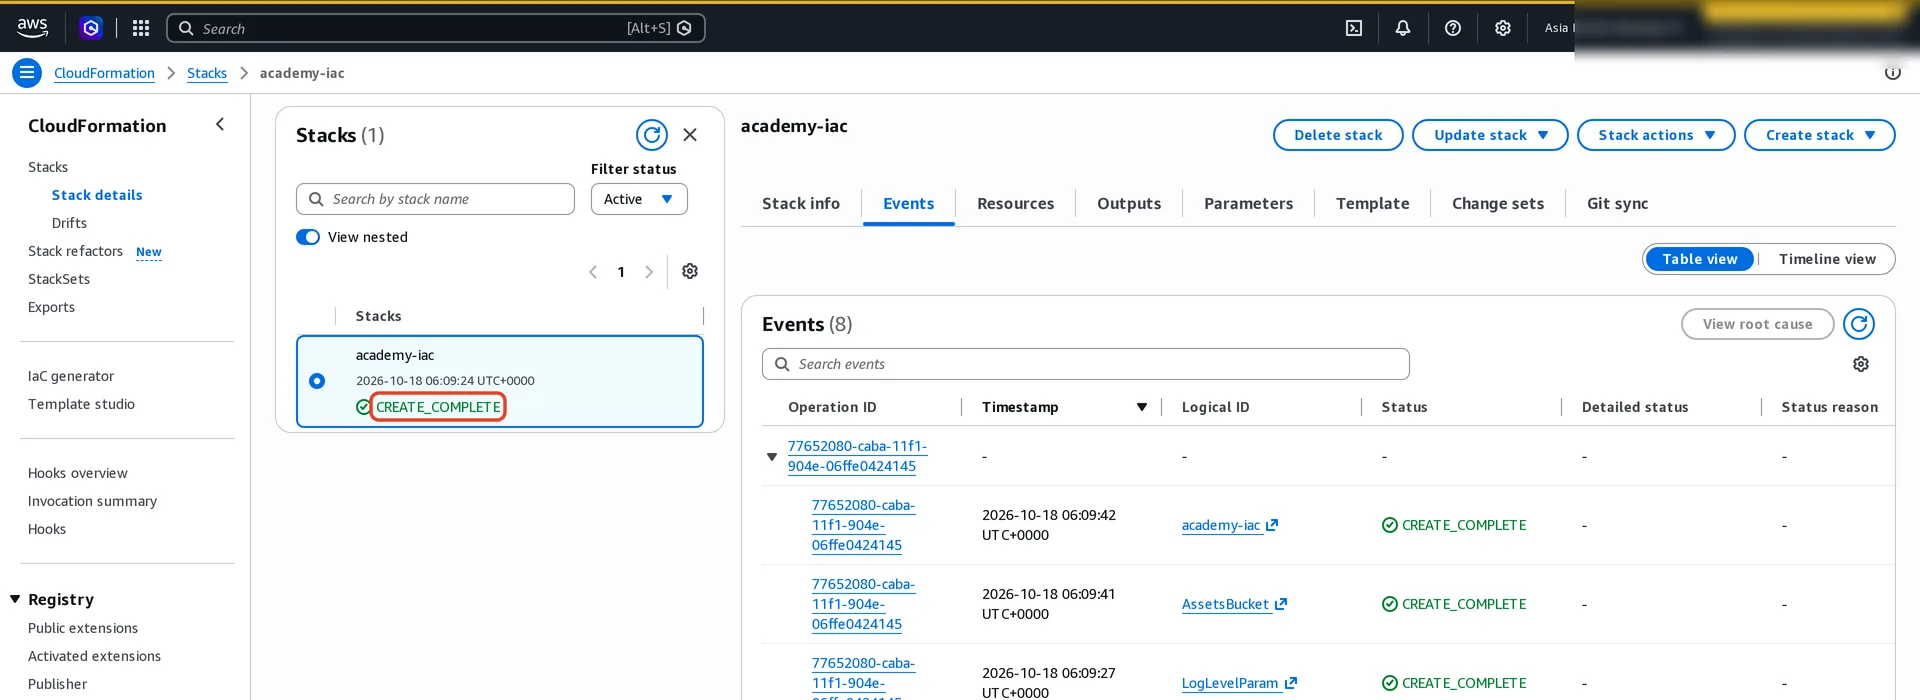The image size is (1920, 700).
Task: Click the View root cause button
Action: pyautogui.click(x=1757, y=324)
